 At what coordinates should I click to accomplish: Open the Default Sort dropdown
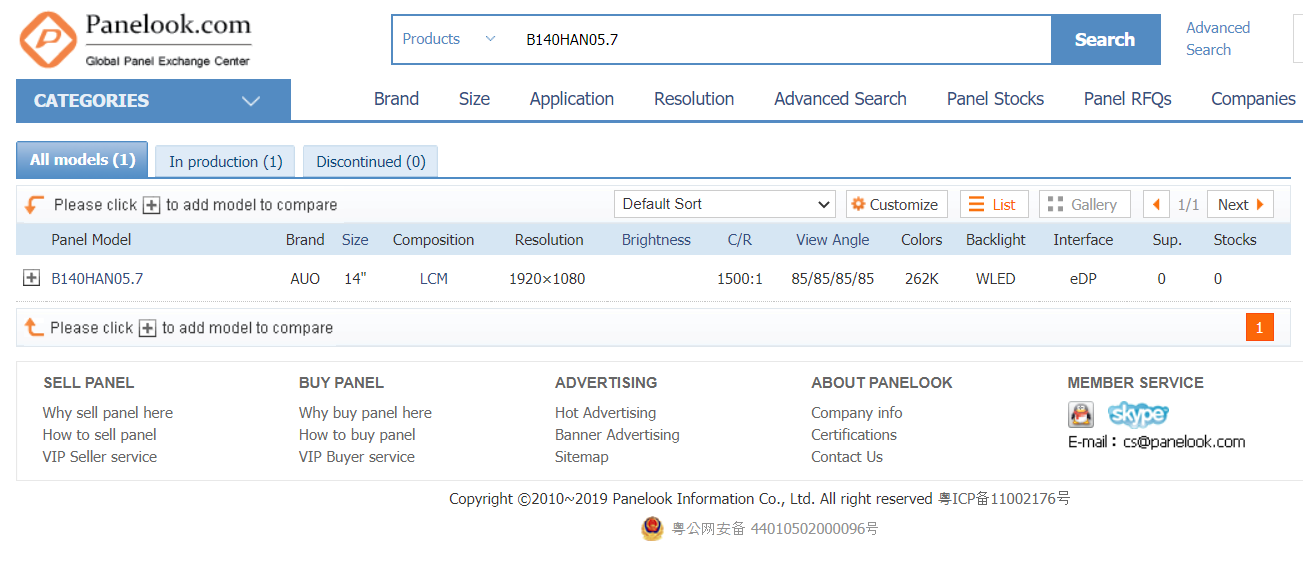coord(725,204)
